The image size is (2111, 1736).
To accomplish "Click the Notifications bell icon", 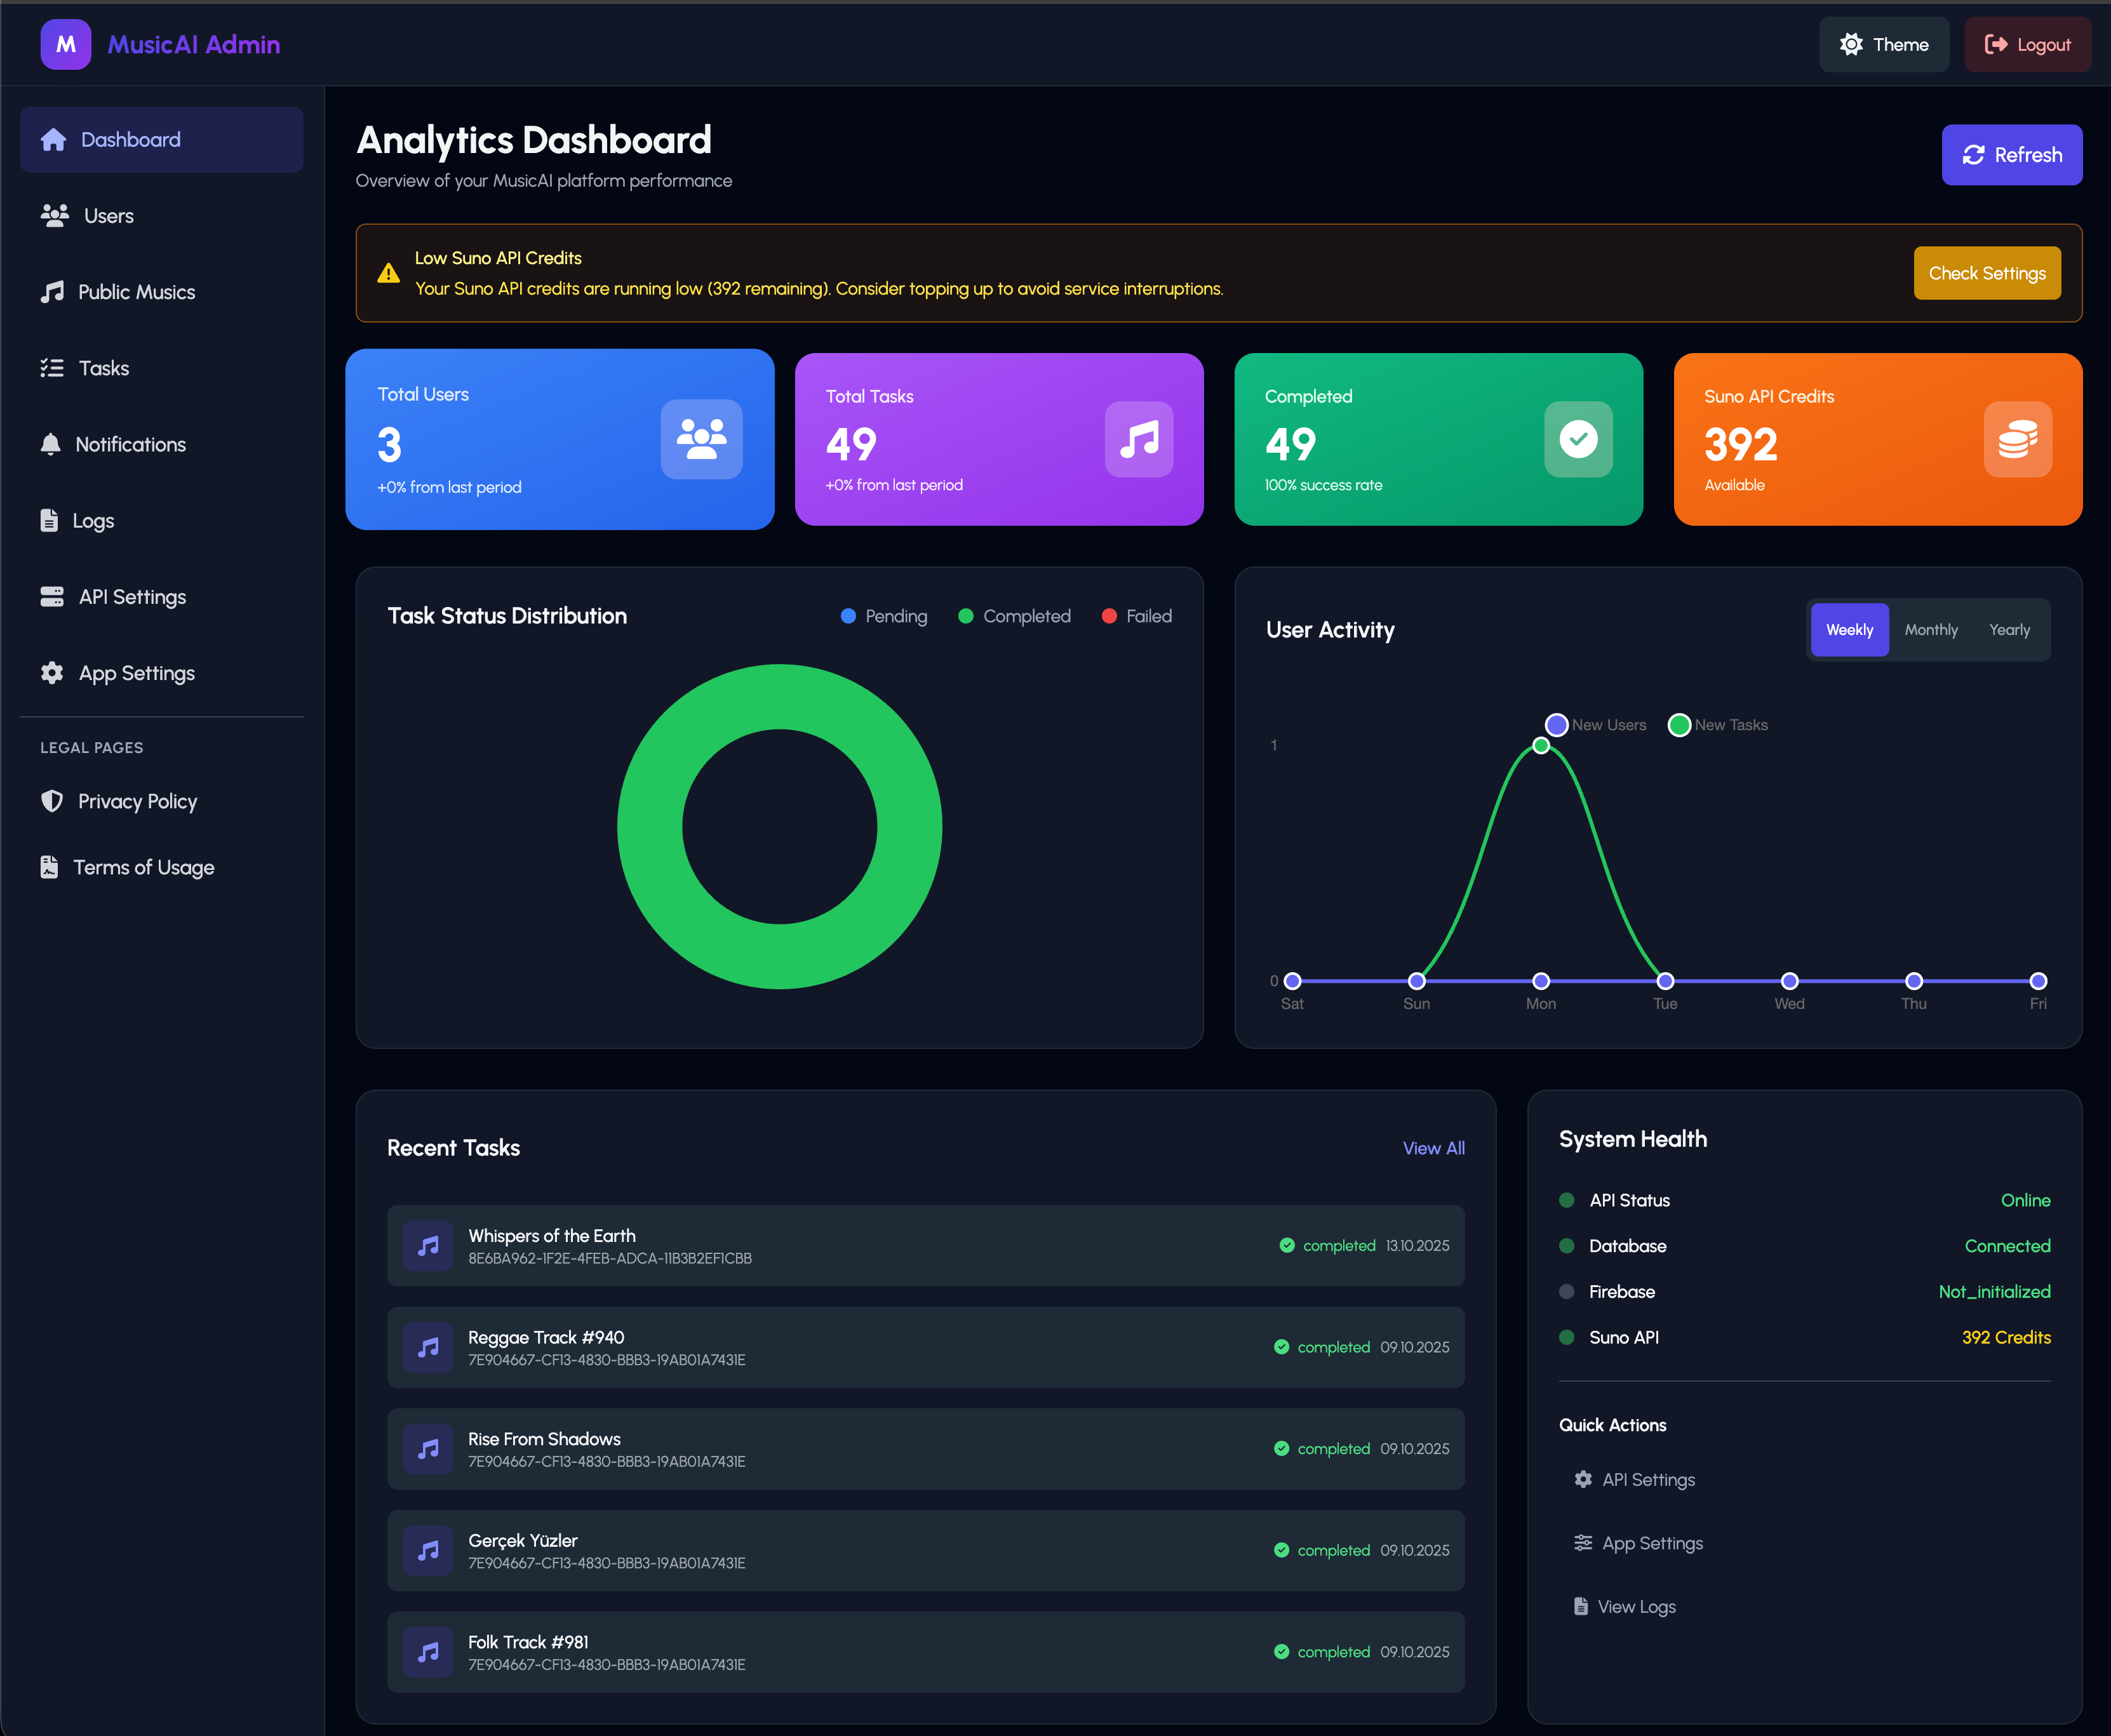I will (x=50, y=445).
